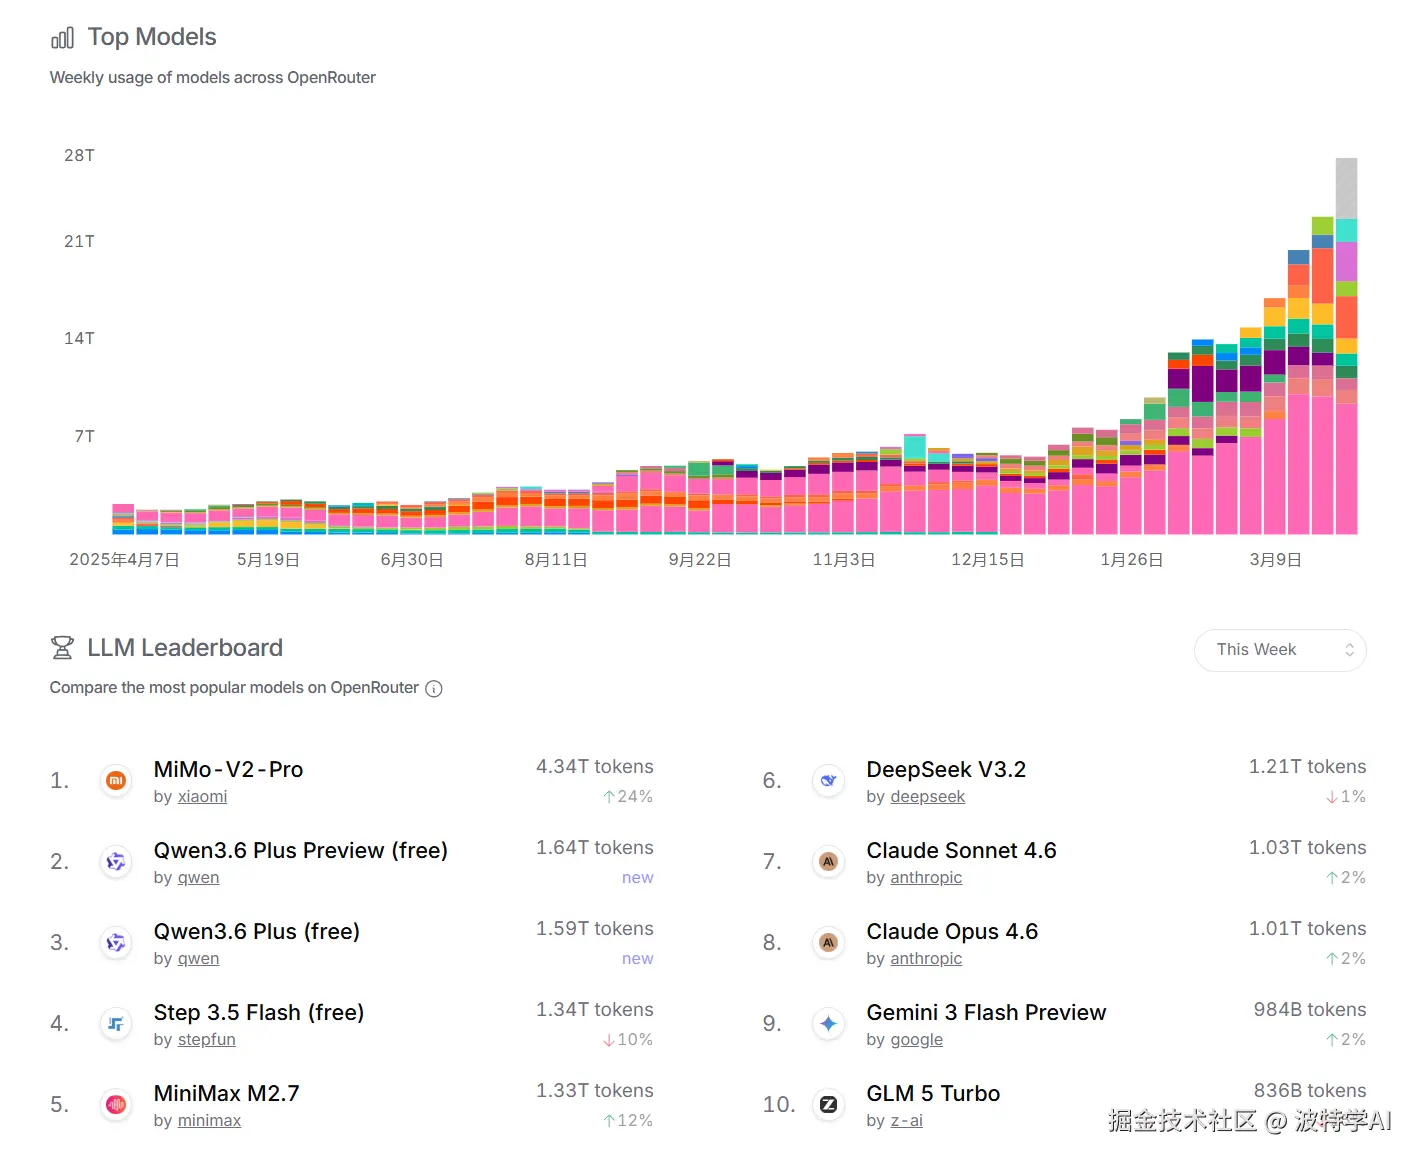The image size is (1422, 1164).
Task: Open the GLM 5 Turbo model page
Action: pos(933,1093)
